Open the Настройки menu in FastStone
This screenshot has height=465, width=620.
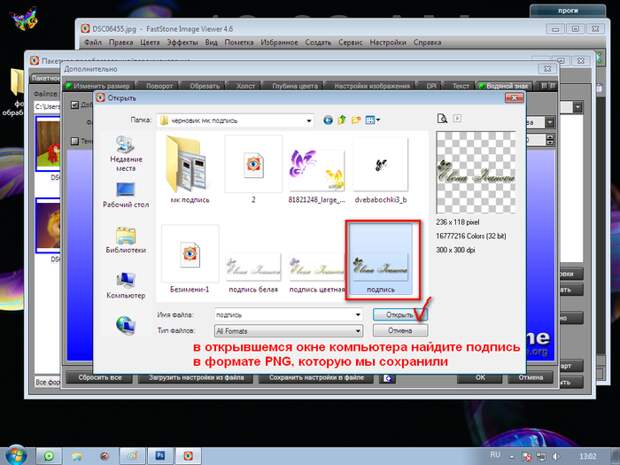click(388, 42)
